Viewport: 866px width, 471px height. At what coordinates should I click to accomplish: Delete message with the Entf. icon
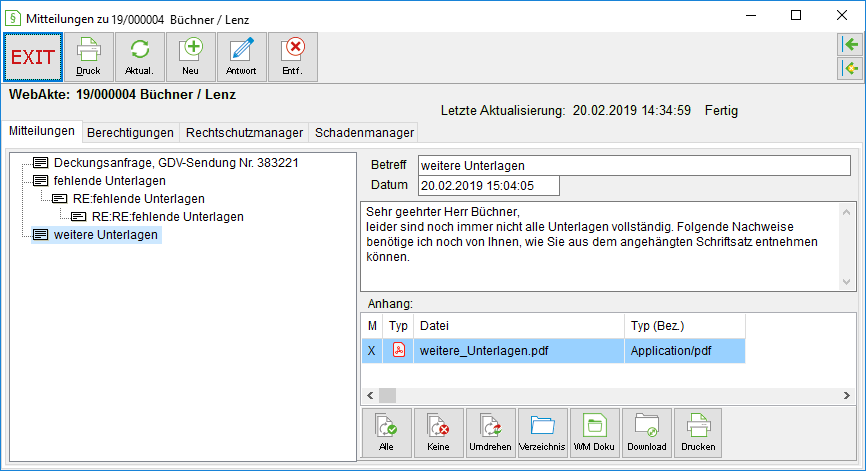point(293,57)
